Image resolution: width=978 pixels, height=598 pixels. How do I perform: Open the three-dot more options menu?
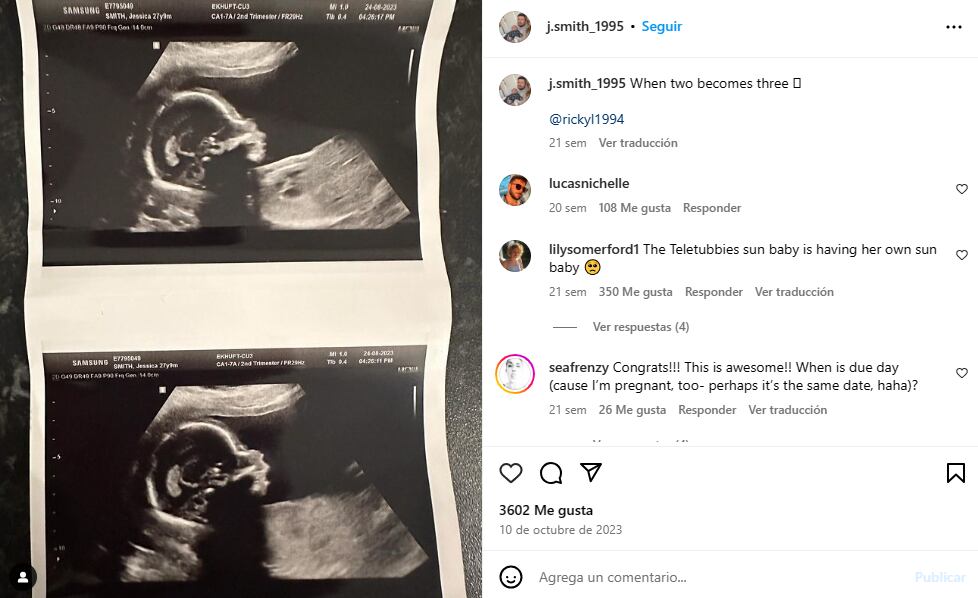[x=954, y=27]
